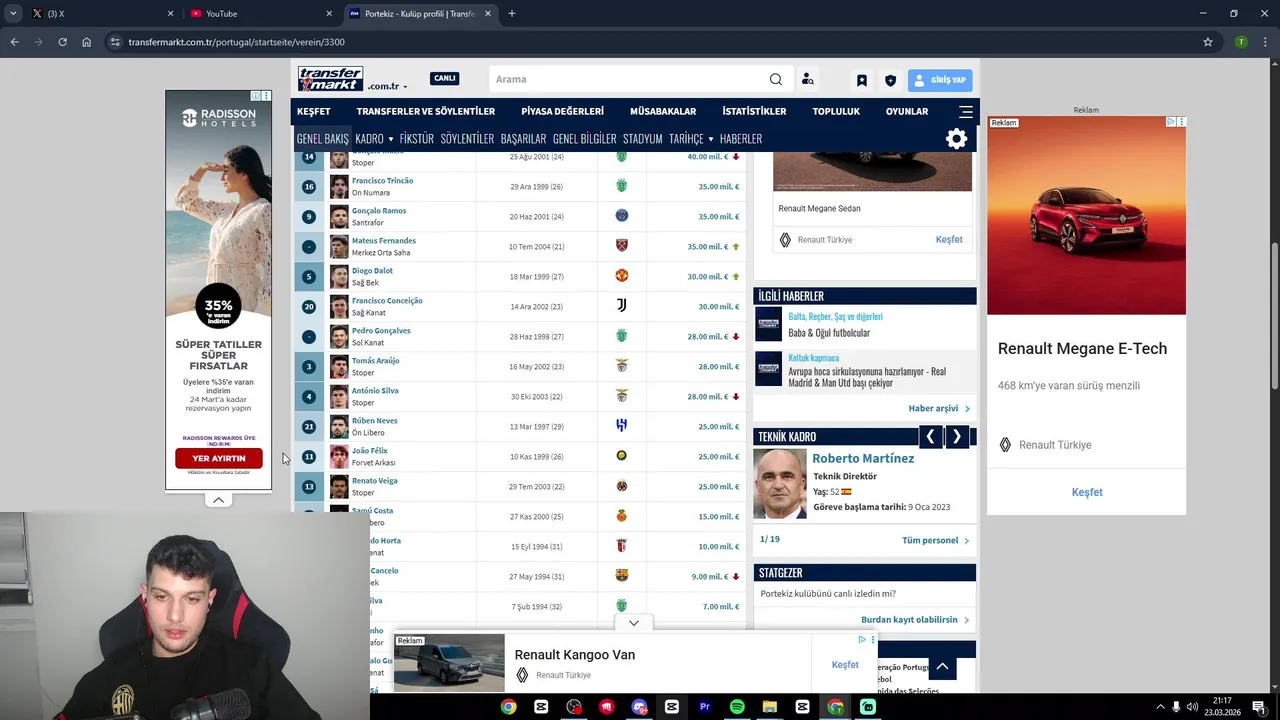
Task: Open File Explorer from the taskbar
Action: [x=770, y=707]
